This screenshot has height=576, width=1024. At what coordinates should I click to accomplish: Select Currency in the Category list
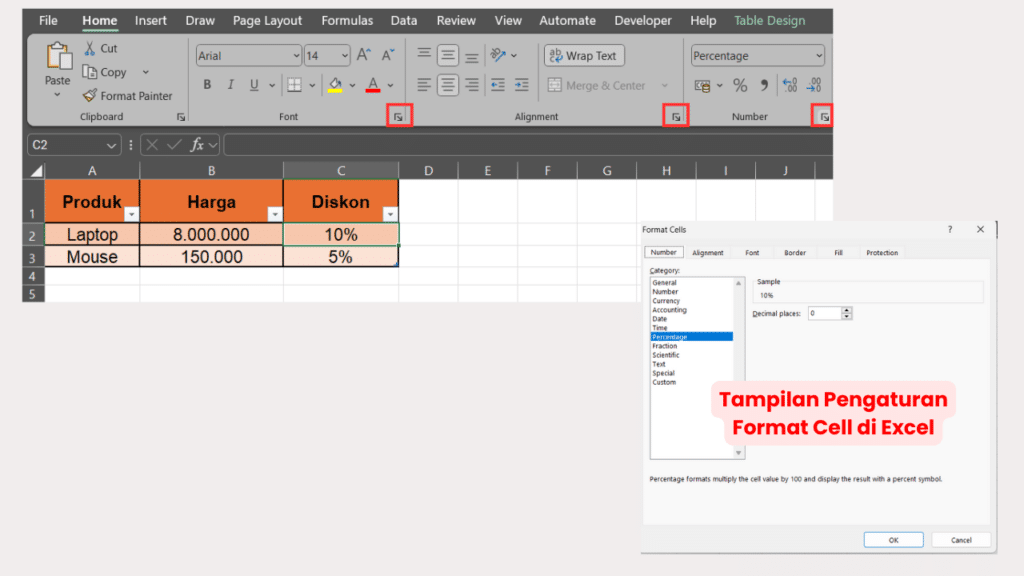[x=666, y=300]
